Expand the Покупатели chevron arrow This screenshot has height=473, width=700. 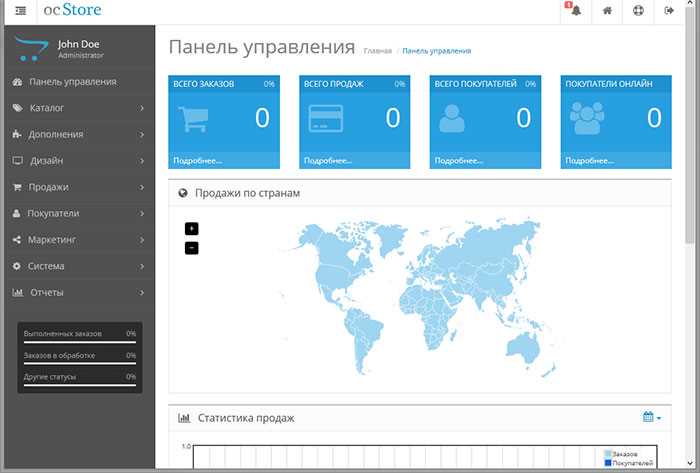click(x=142, y=214)
